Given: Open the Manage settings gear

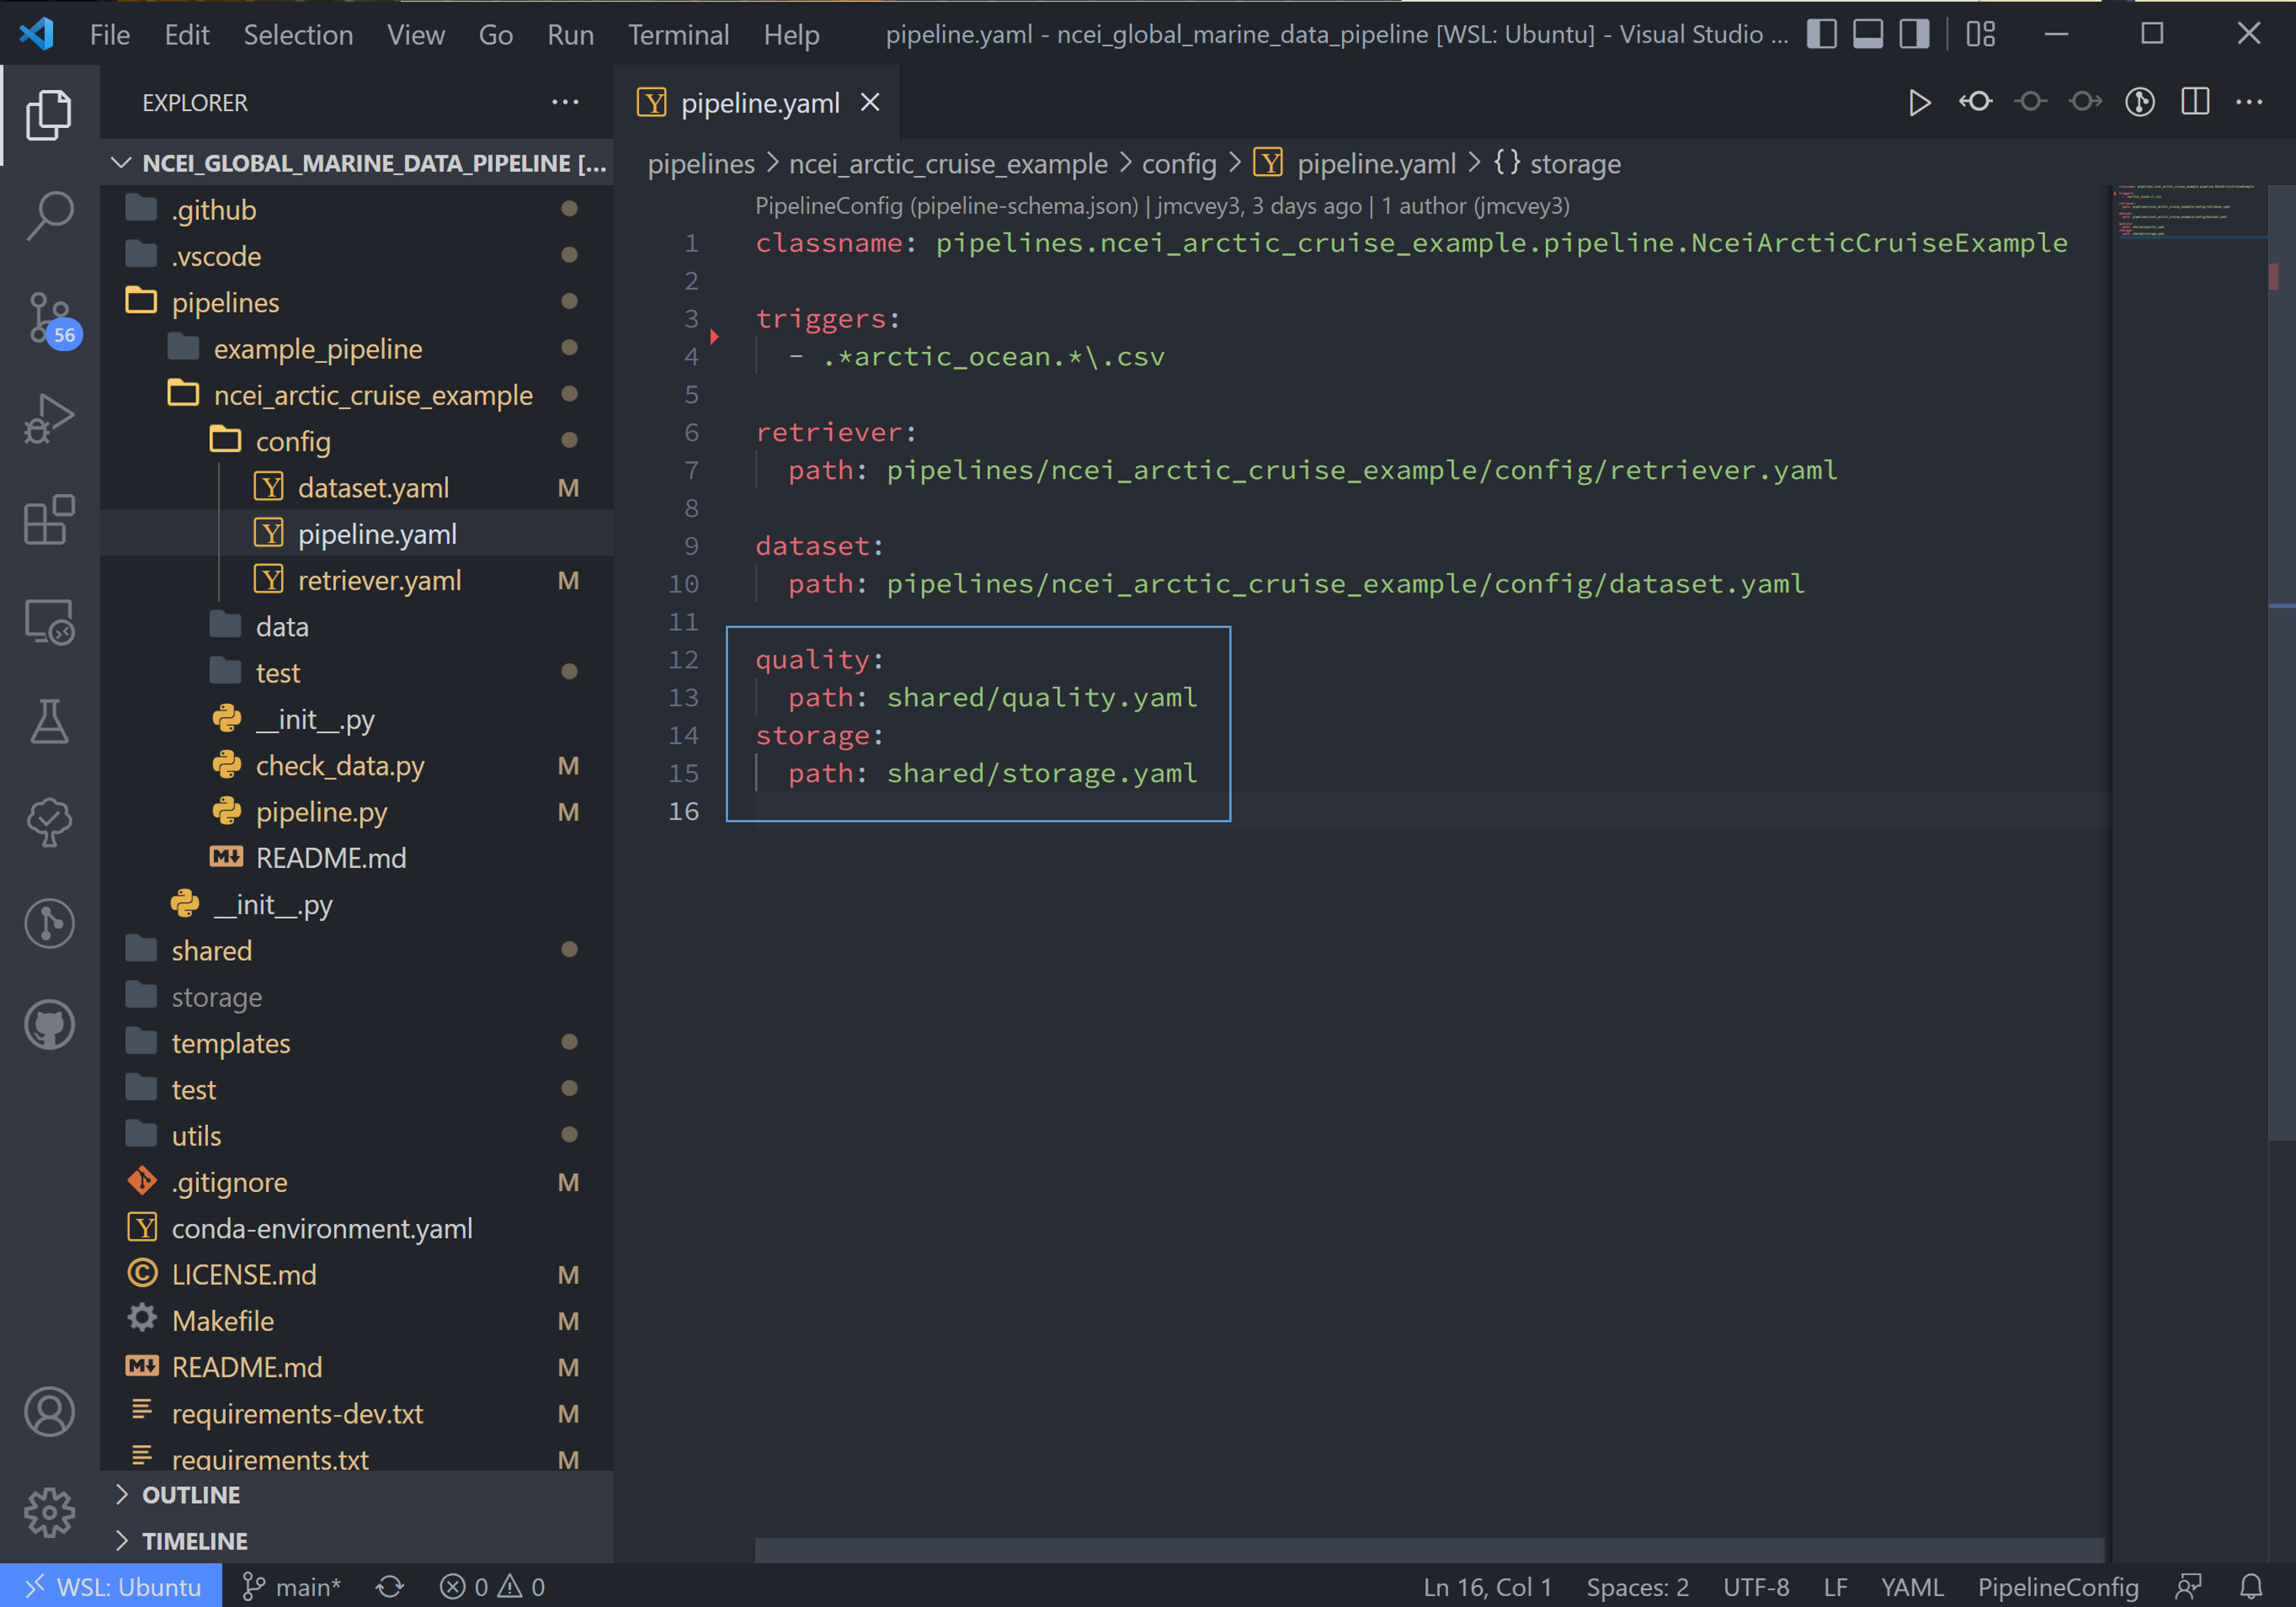Looking at the screenshot, I should (49, 1512).
